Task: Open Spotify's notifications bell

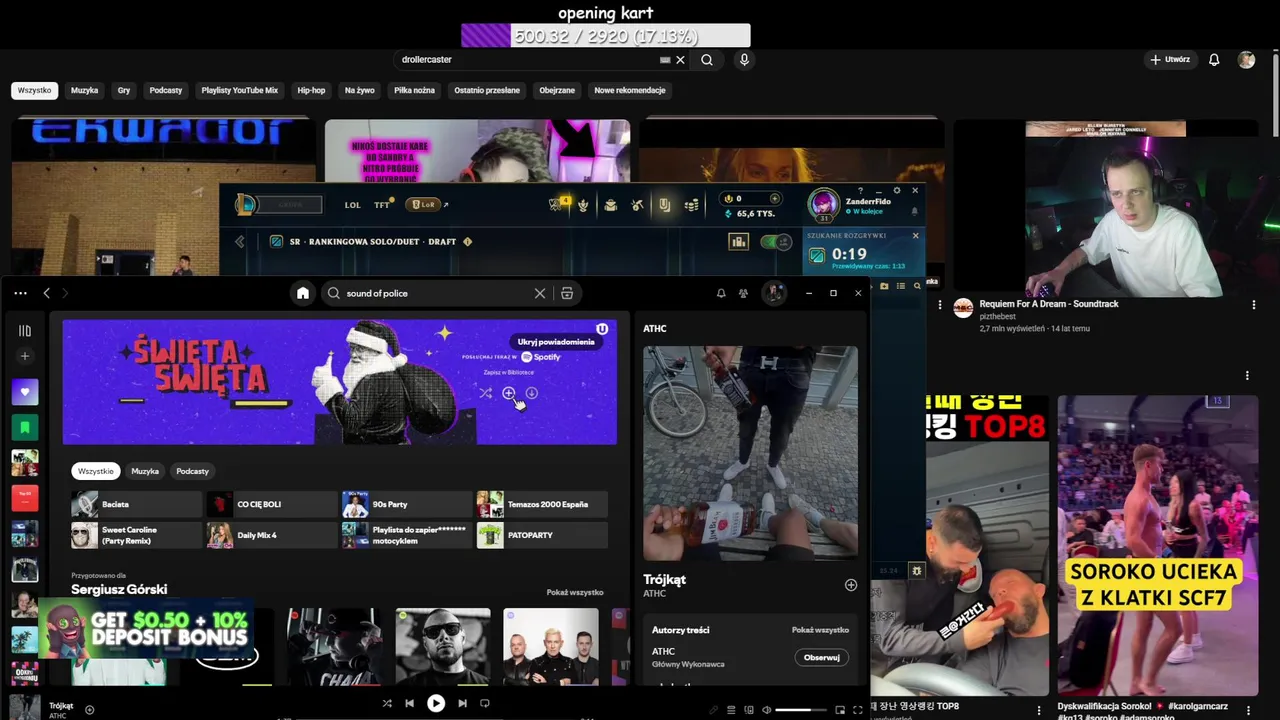Action: pyautogui.click(x=721, y=293)
